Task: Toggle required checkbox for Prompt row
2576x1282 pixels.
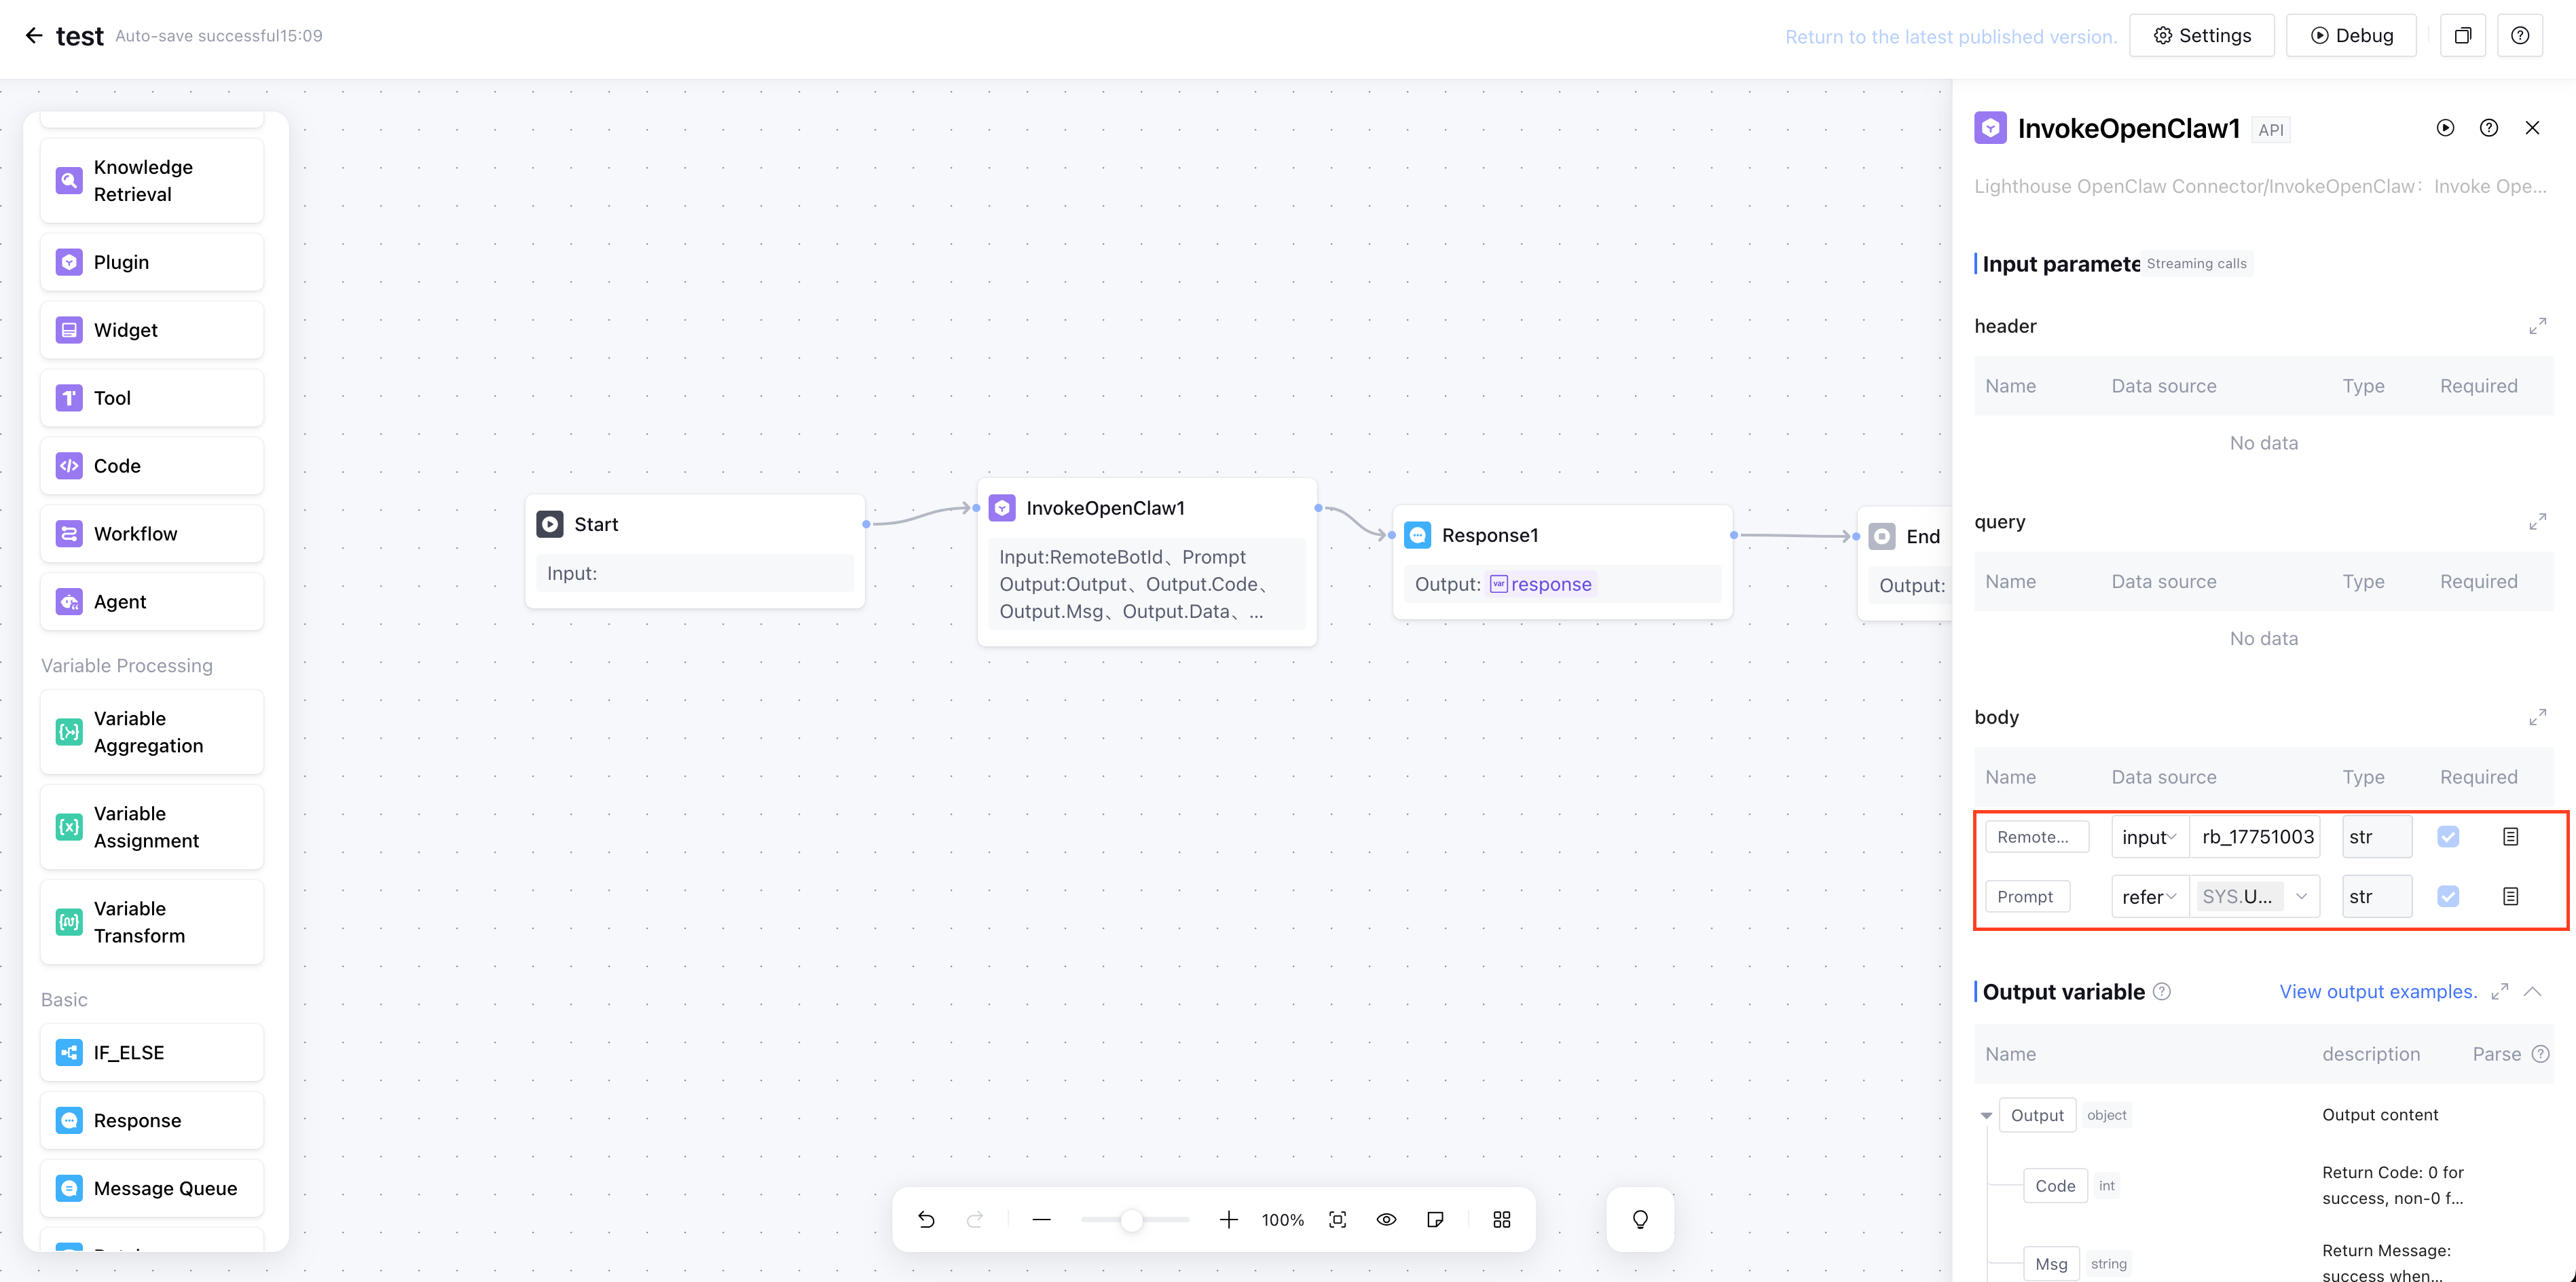Action: [x=2448, y=896]
